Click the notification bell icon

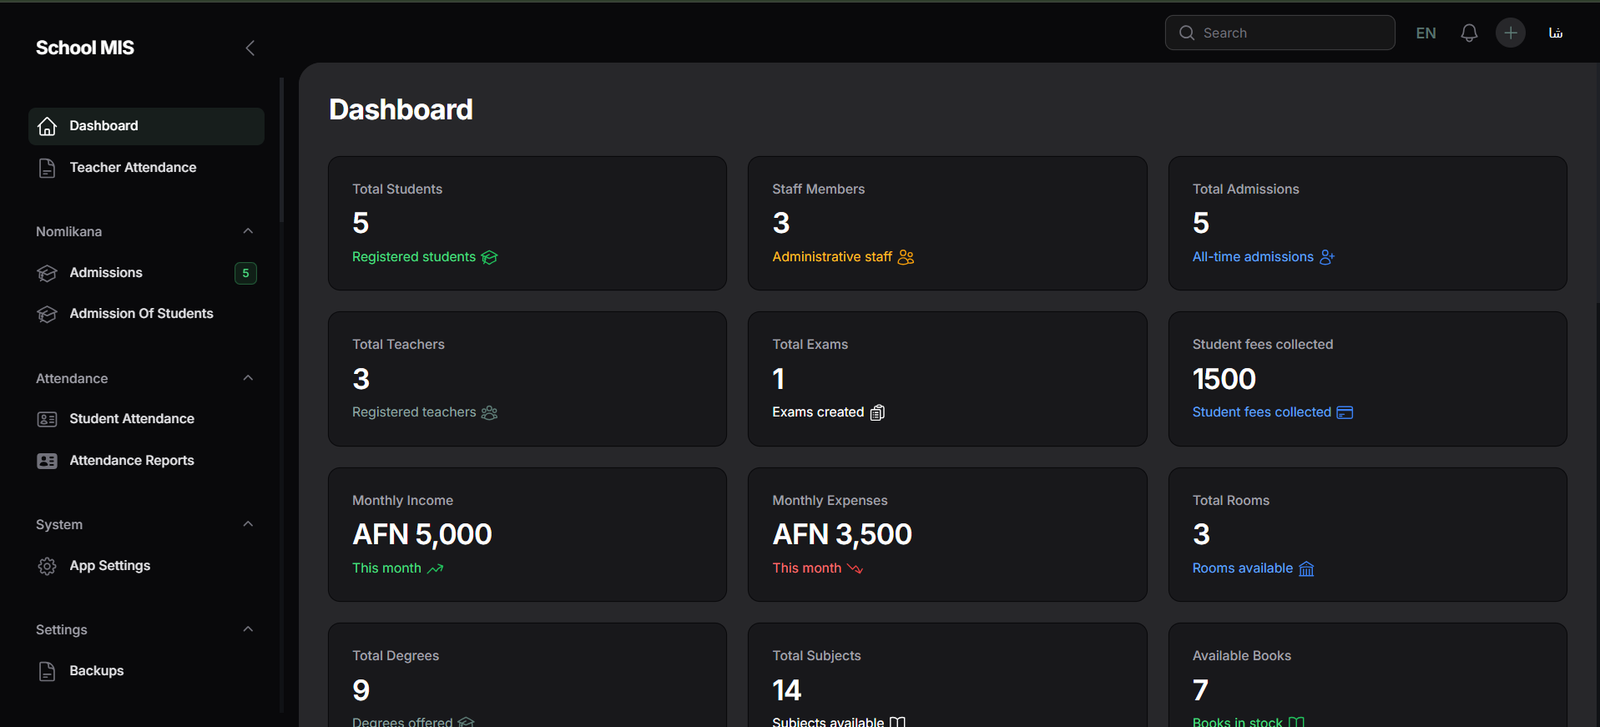[1469, 33]
